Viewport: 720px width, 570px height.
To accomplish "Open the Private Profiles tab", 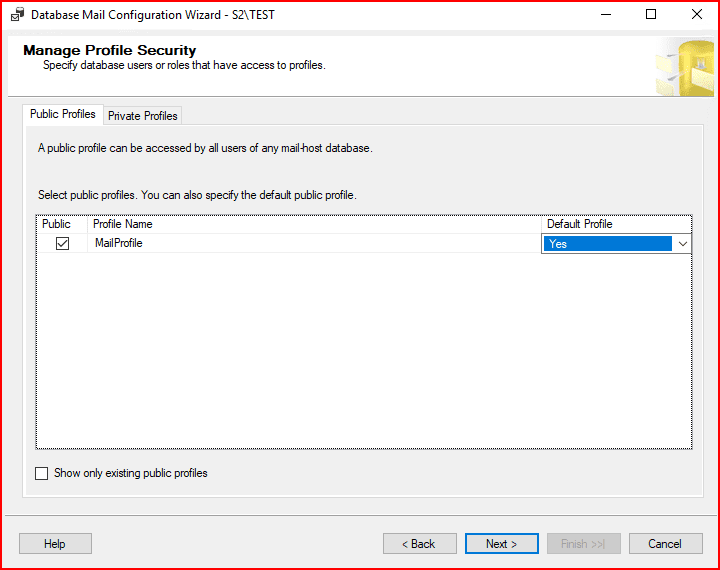I will [x=143, y=116].
